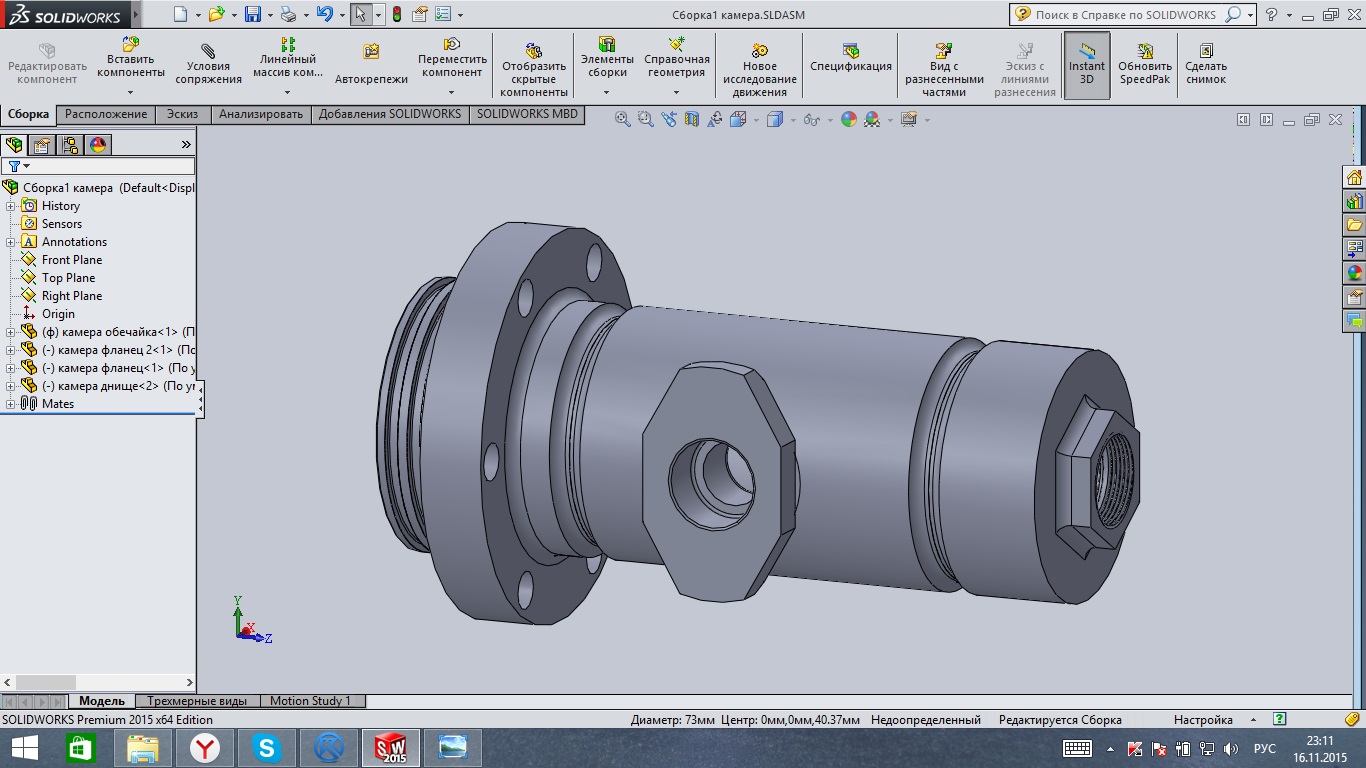Toggle the rebuild traffic light icon
This screenshot has height=768, width=1366.
tap(397, 15)
